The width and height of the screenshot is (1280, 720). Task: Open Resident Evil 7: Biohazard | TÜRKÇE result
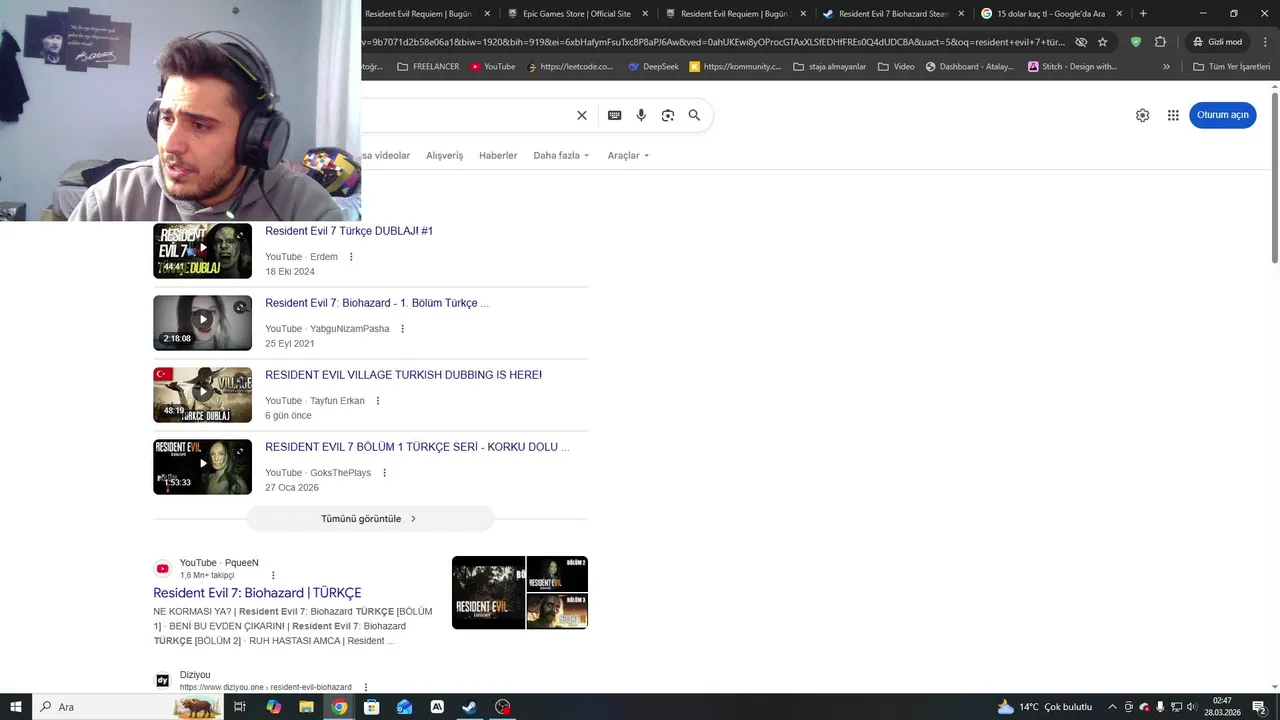pyautogui.click(x=257, y=593)
